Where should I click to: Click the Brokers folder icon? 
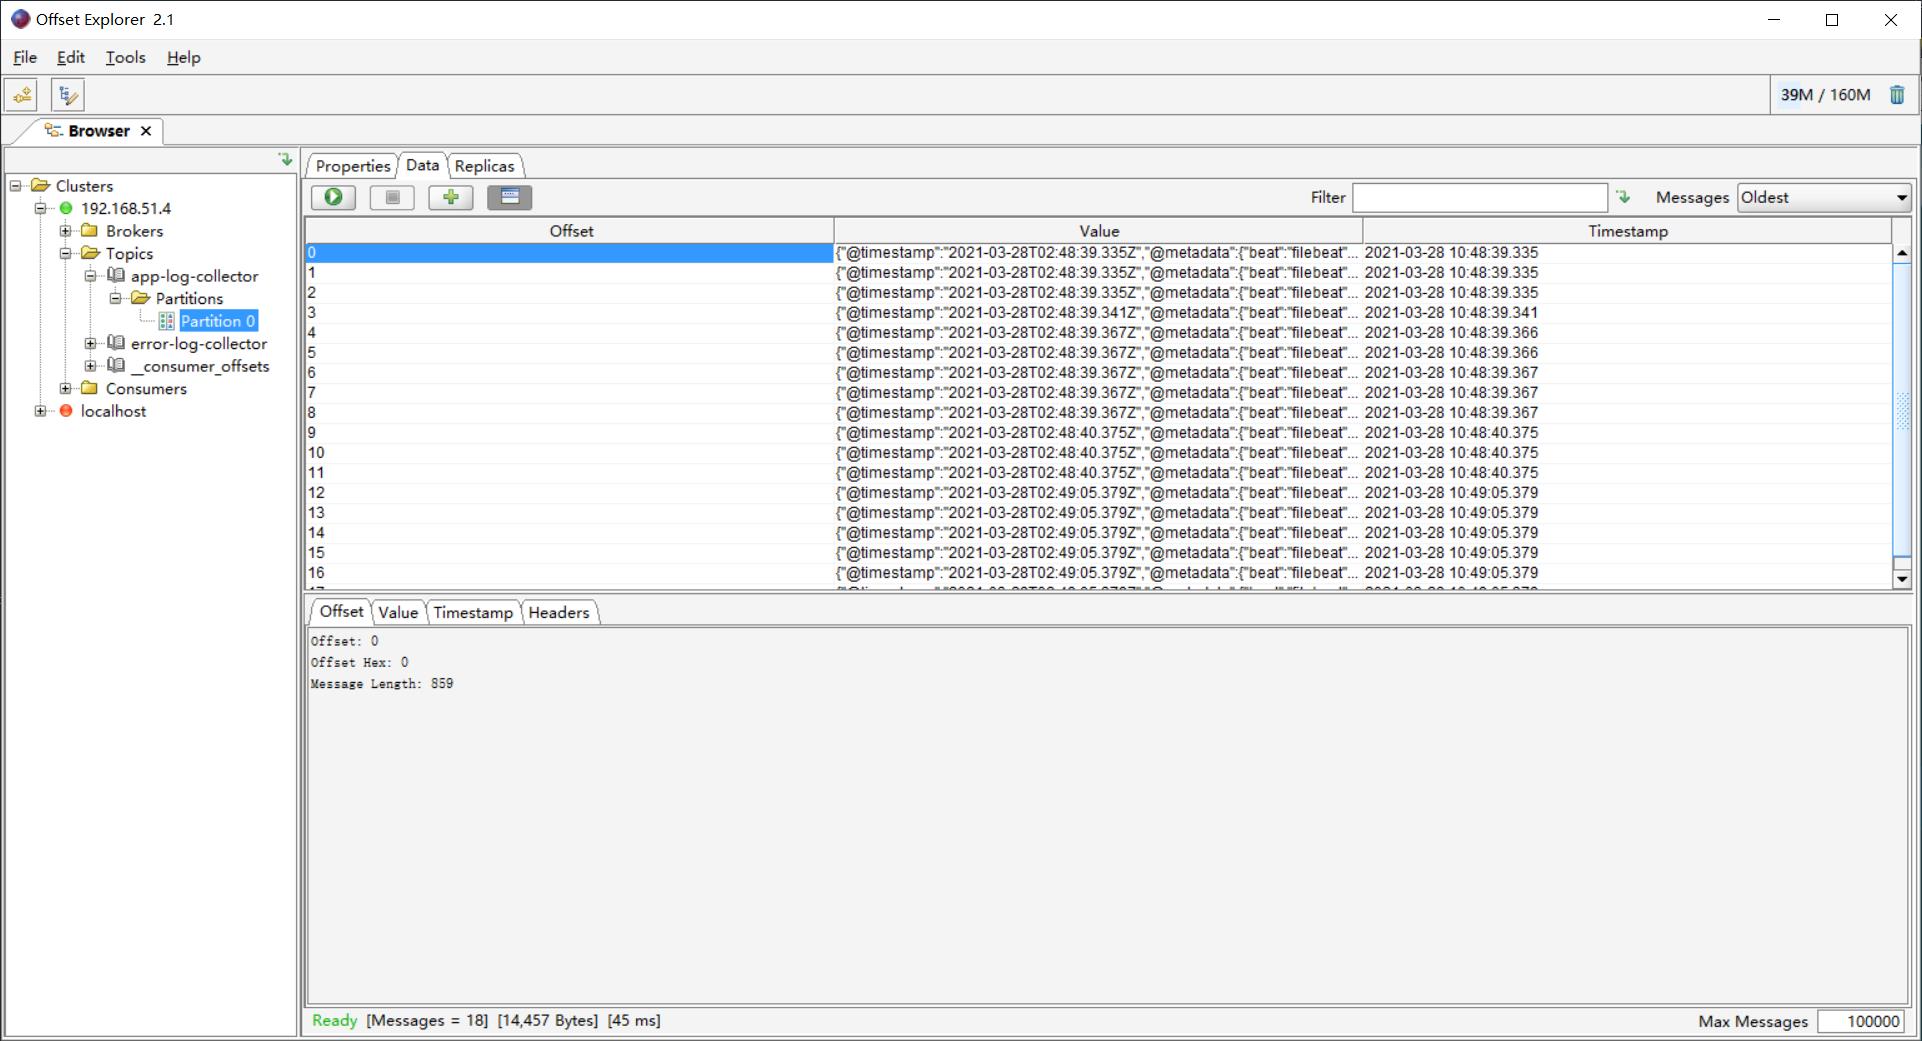click(90, 231)
